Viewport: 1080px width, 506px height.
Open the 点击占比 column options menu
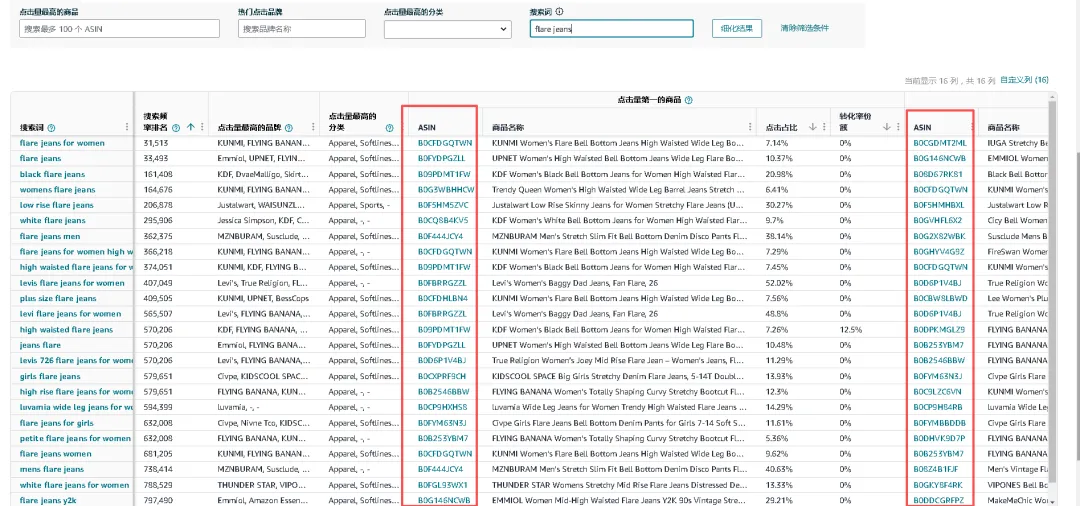click(823, 127)
